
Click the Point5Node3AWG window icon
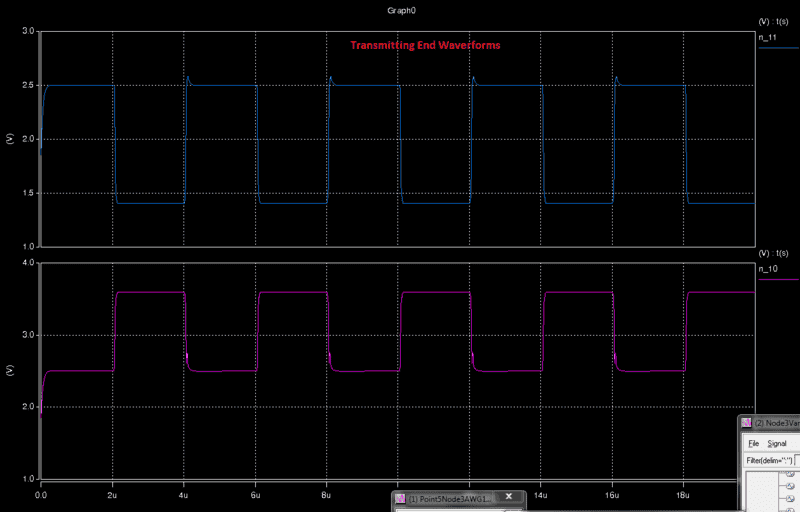(399, 498)
